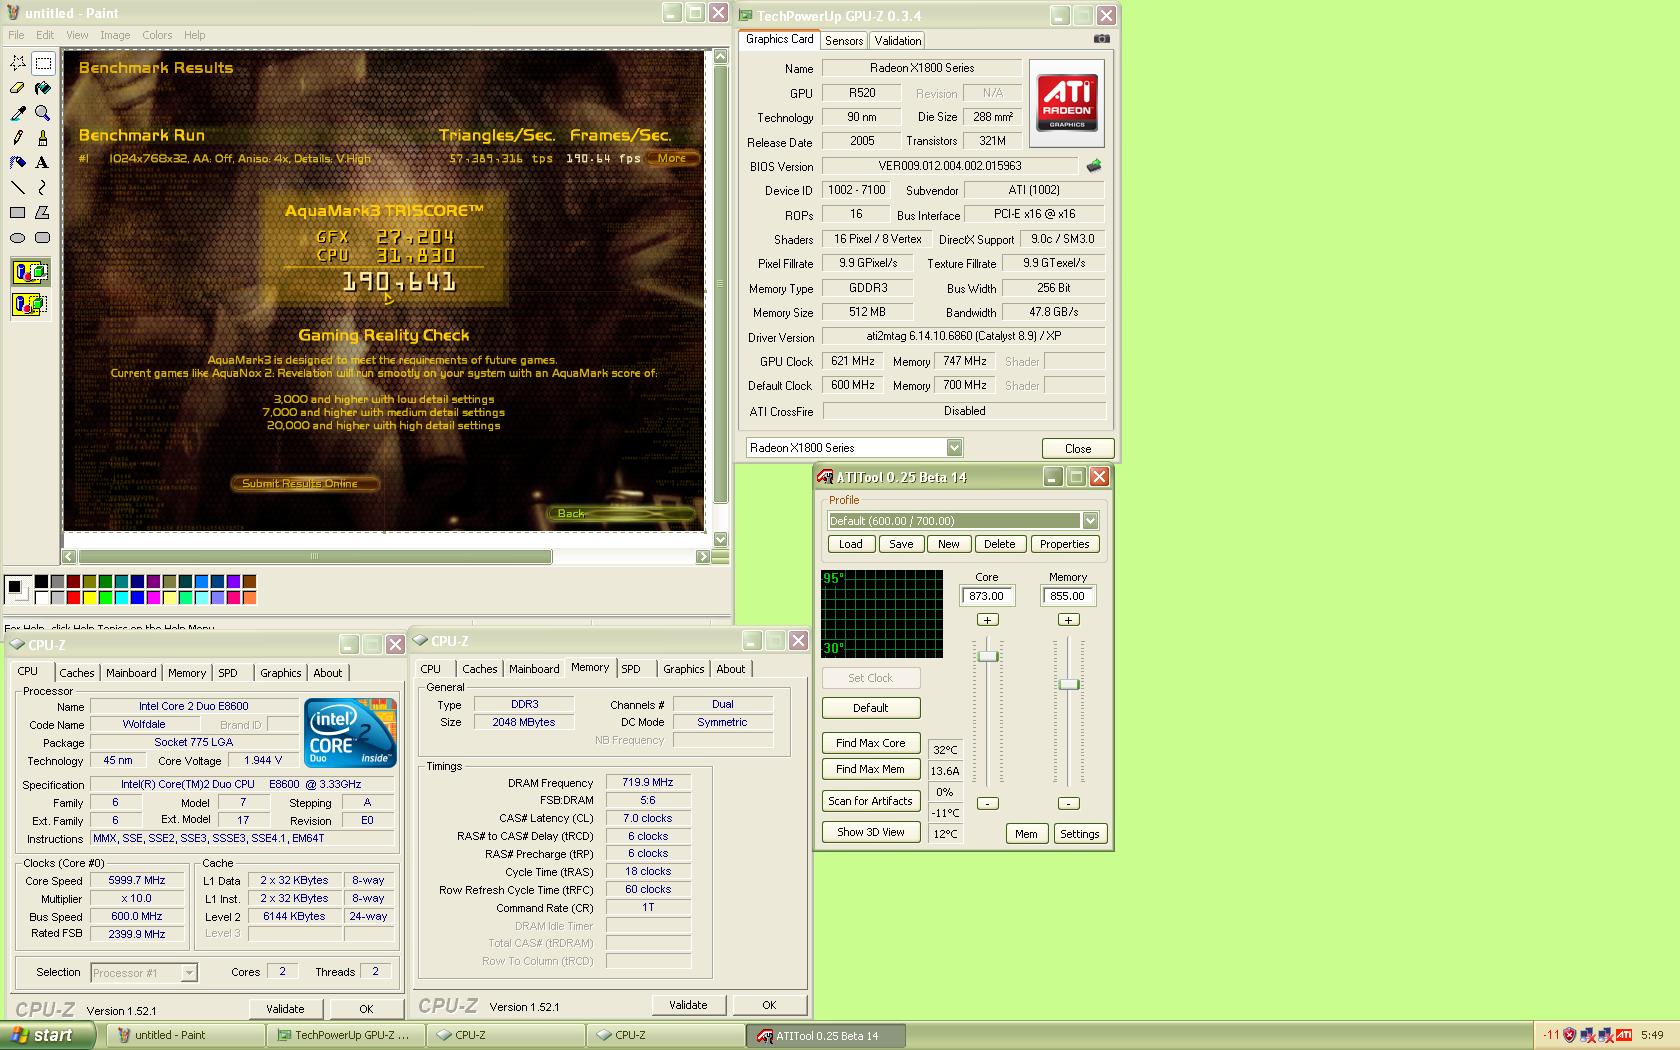The width and height of the screenshot is (1680, 1050).
Task: Click Show 3D View in ATITool
Action: [x=871, y=832]
